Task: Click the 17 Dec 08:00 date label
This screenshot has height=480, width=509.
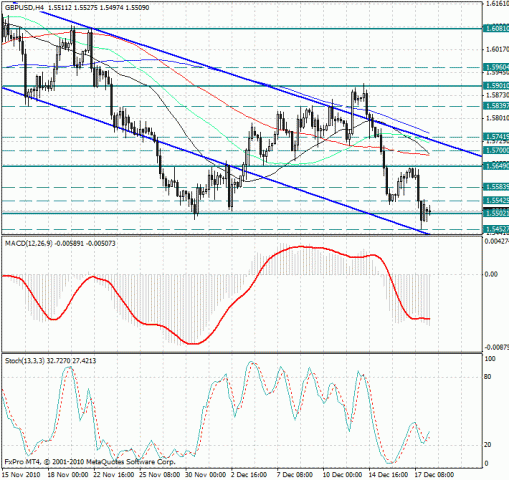Action: pyautogui.click(x=434, y=475)
